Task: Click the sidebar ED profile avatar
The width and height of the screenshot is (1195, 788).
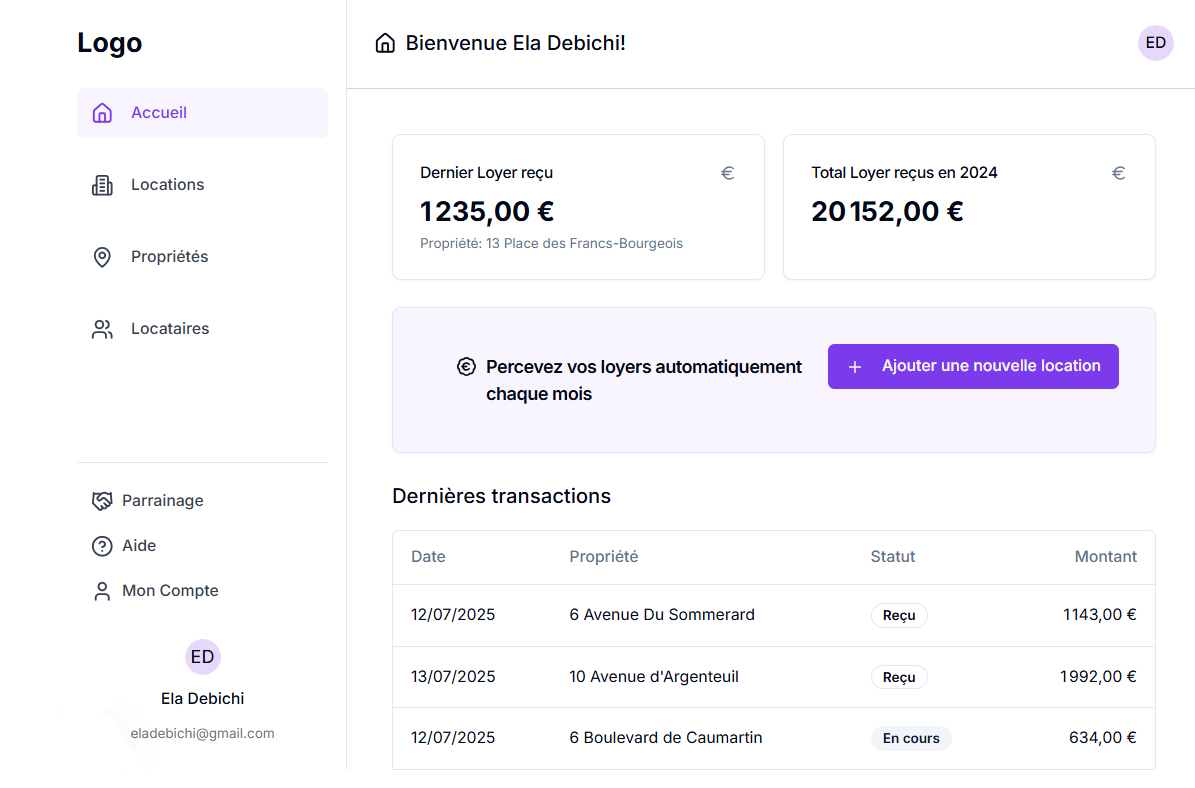Action: (x=203, y=657)
